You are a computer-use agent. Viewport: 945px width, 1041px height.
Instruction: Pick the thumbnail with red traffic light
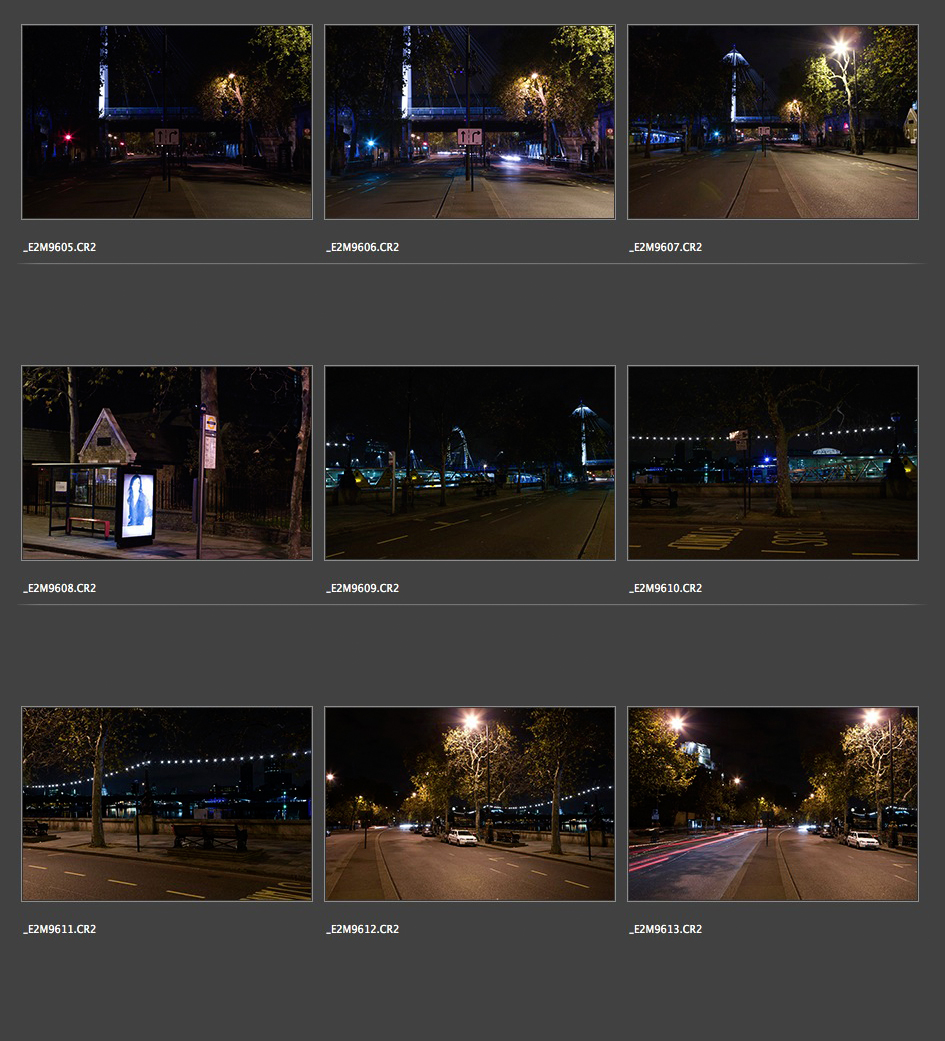167,122
